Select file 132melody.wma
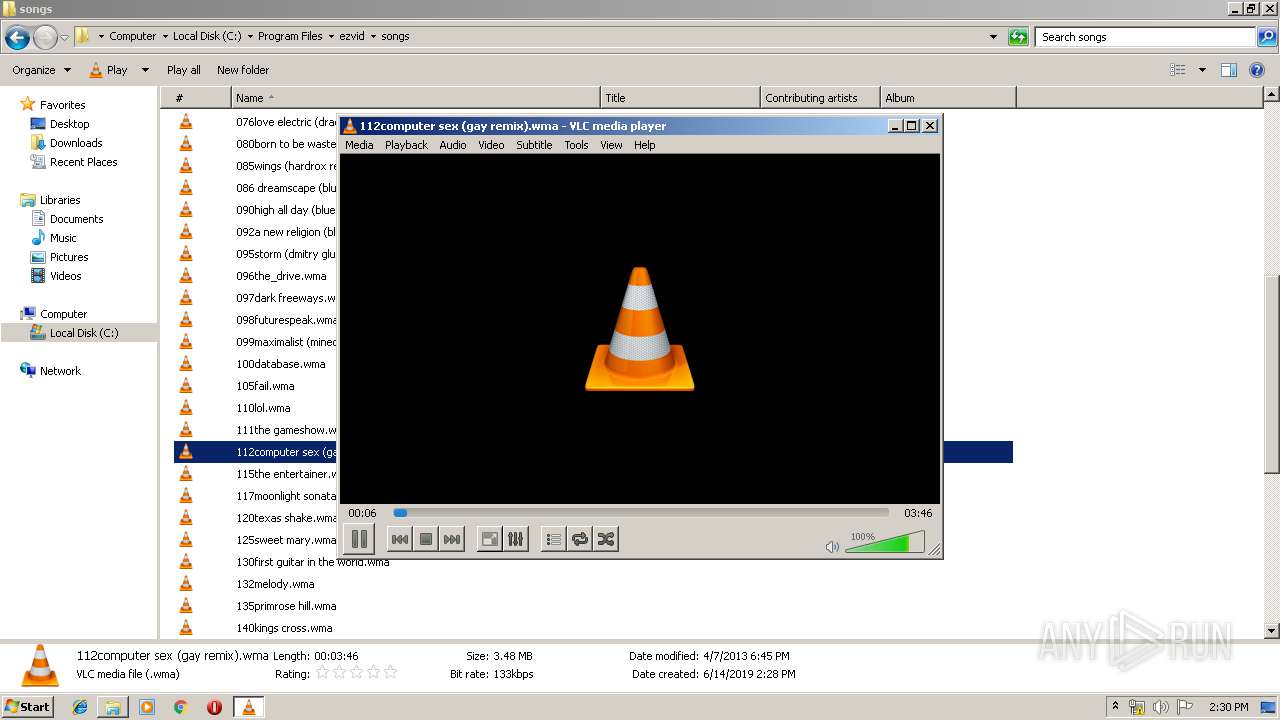This screenshot has width=1280, height=720. click(275, 584)
